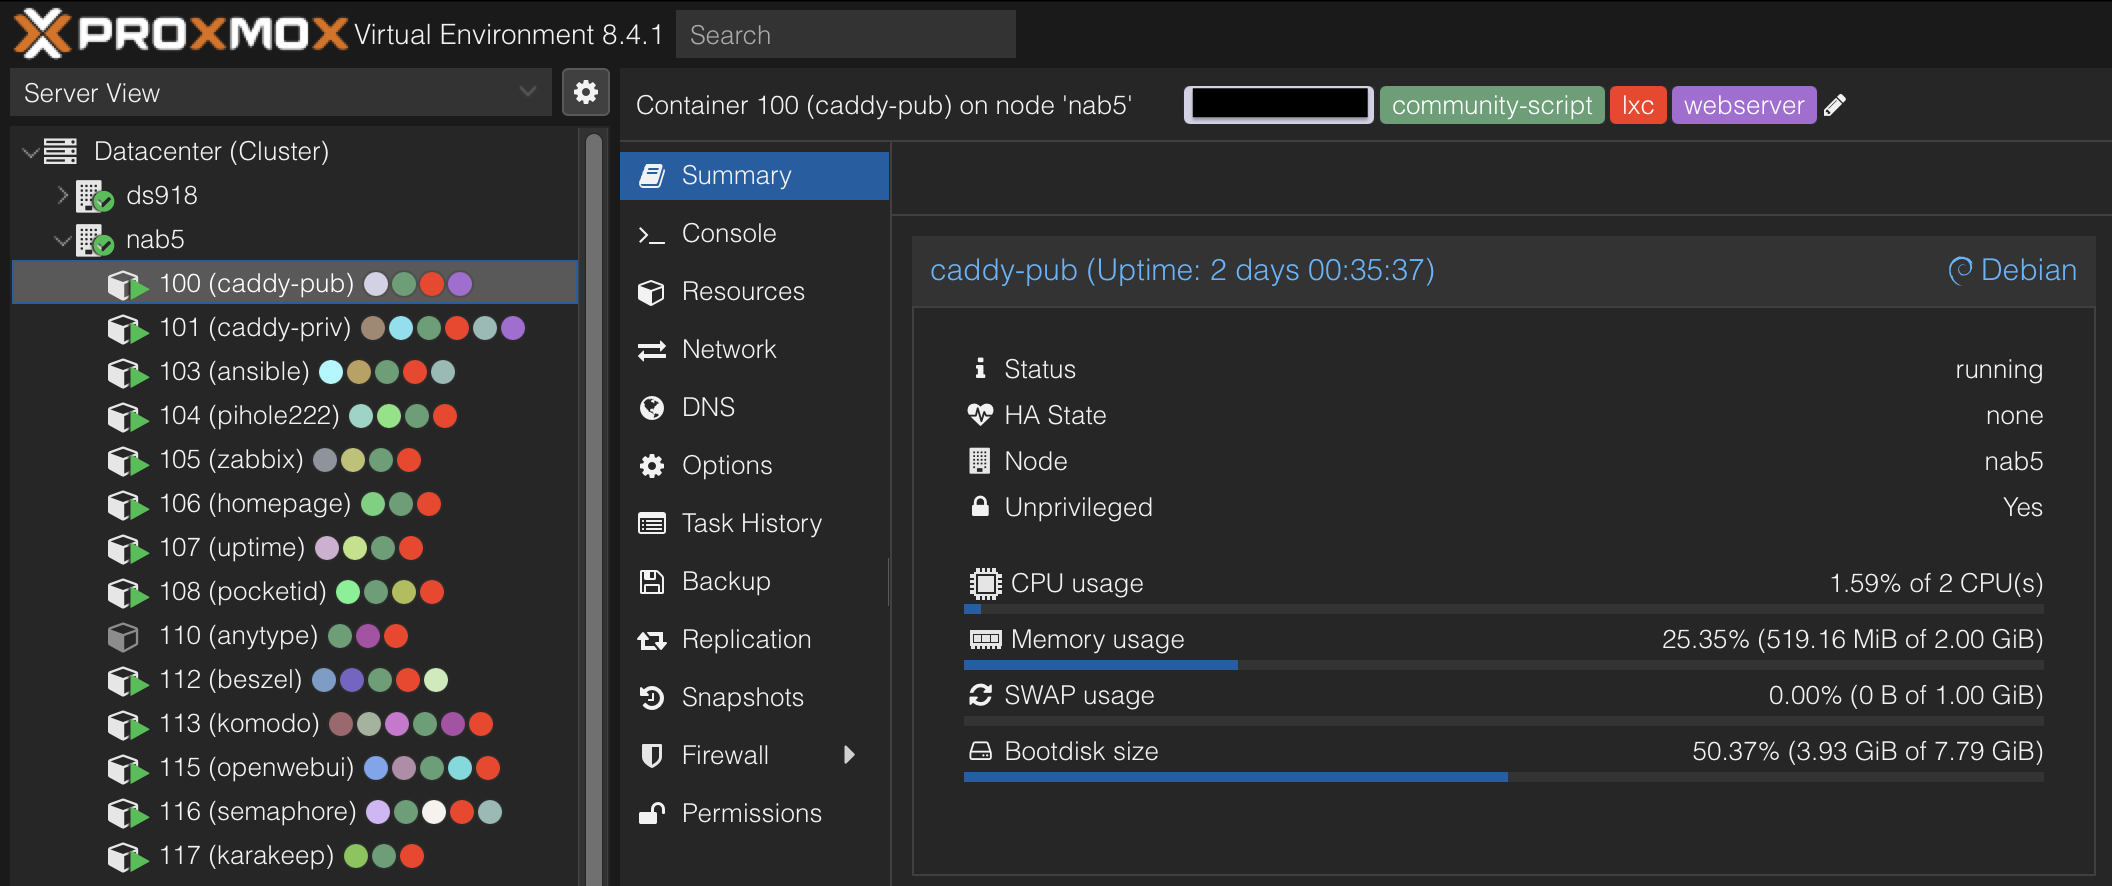Expand the ds918 node
Screen dimensions: 2112x886
[63, 195]
